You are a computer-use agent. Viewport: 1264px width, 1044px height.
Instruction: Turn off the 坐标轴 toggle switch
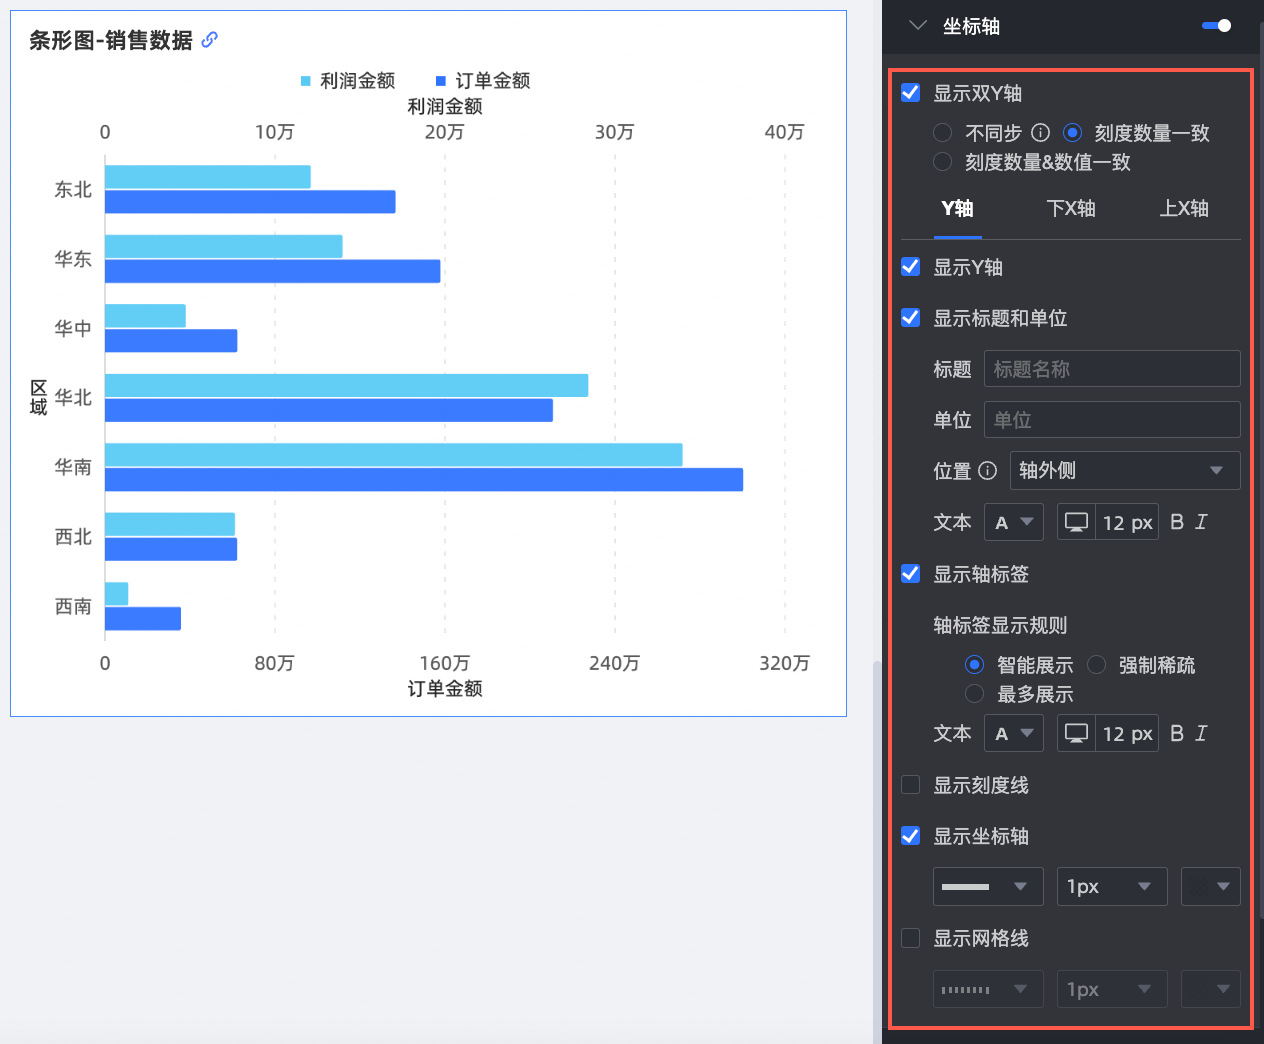(x=1216, y=26)
